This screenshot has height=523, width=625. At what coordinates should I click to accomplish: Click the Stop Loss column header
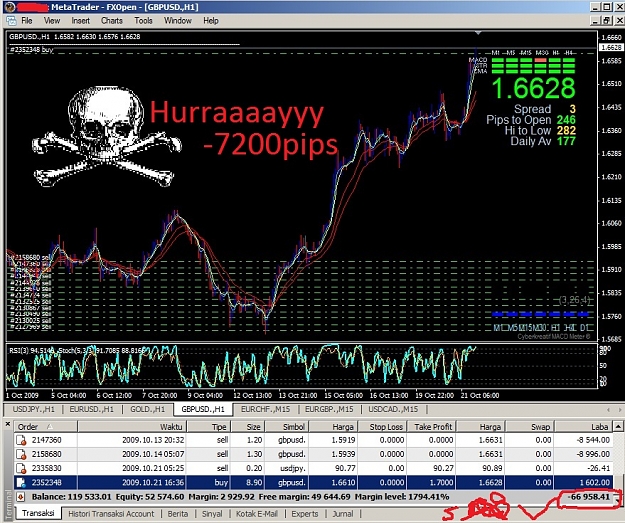pos(382,427)
